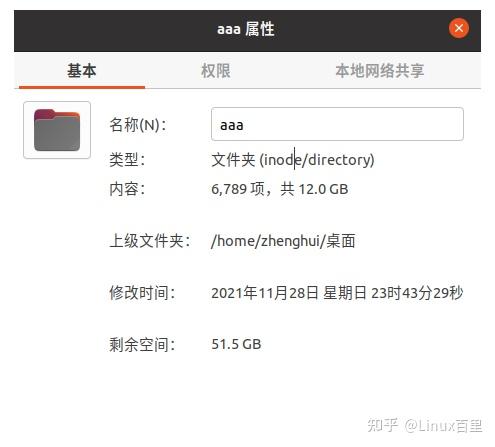
Task: Click the 名称(N) label
Action: 138,125
